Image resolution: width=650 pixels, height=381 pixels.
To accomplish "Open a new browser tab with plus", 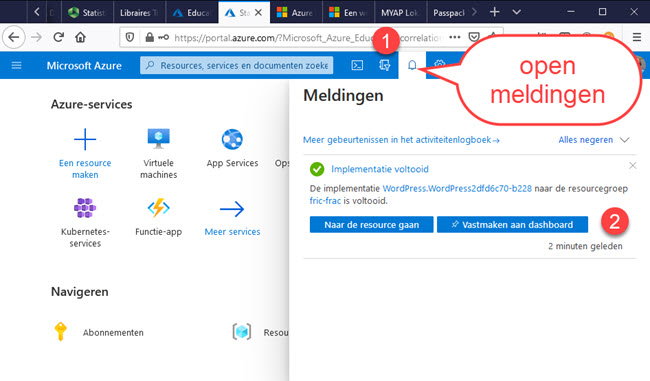I will [494, 12].
